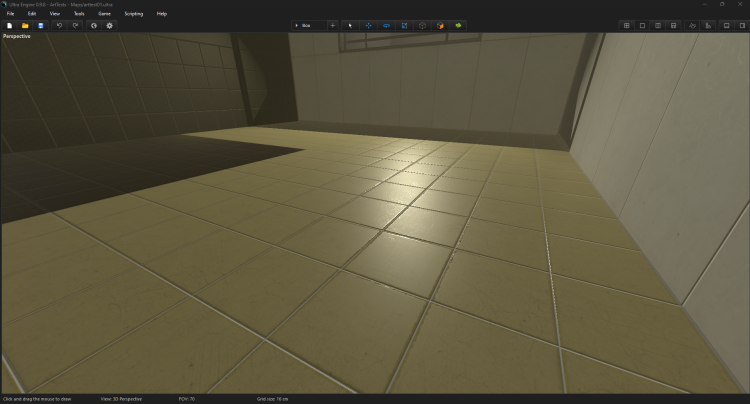Click the Perspective viewport label
The height and width of the screenshot is (404, 750).
(x=17, y=36)
